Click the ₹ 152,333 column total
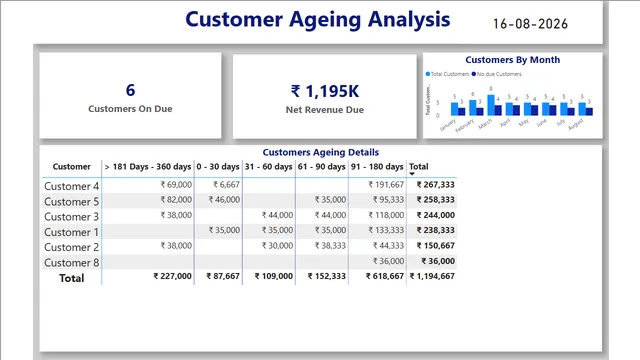The image size is (640, 360). click(327, 276)
